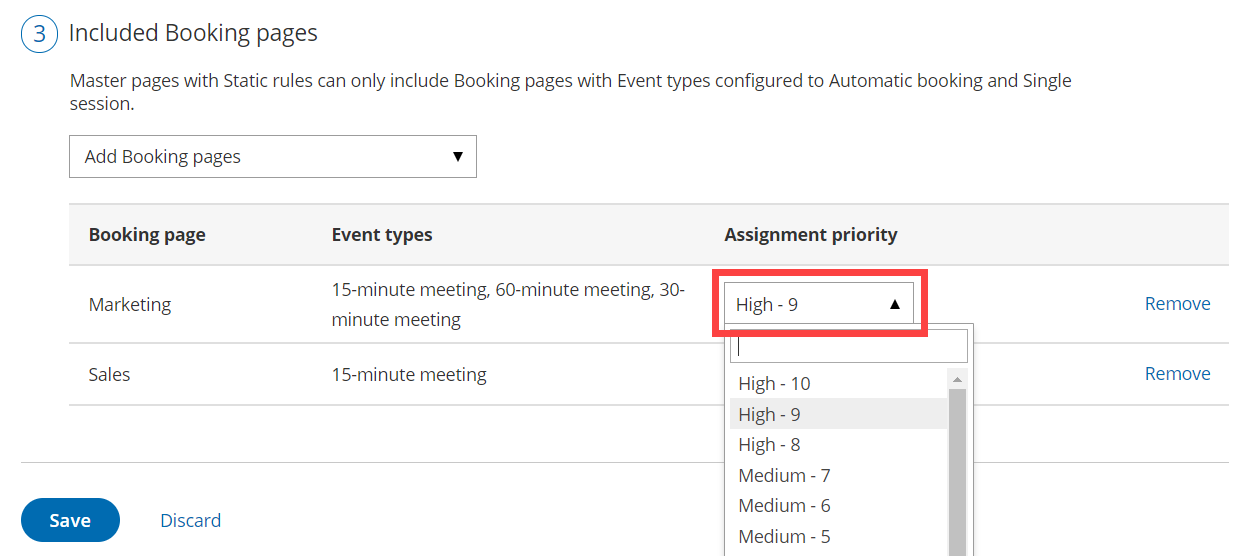The width and height of the screenshot is (1245, 556).
Task: Pick the Medium - 5 priority option
Action: pyautogui.click(x=784, y=537)
